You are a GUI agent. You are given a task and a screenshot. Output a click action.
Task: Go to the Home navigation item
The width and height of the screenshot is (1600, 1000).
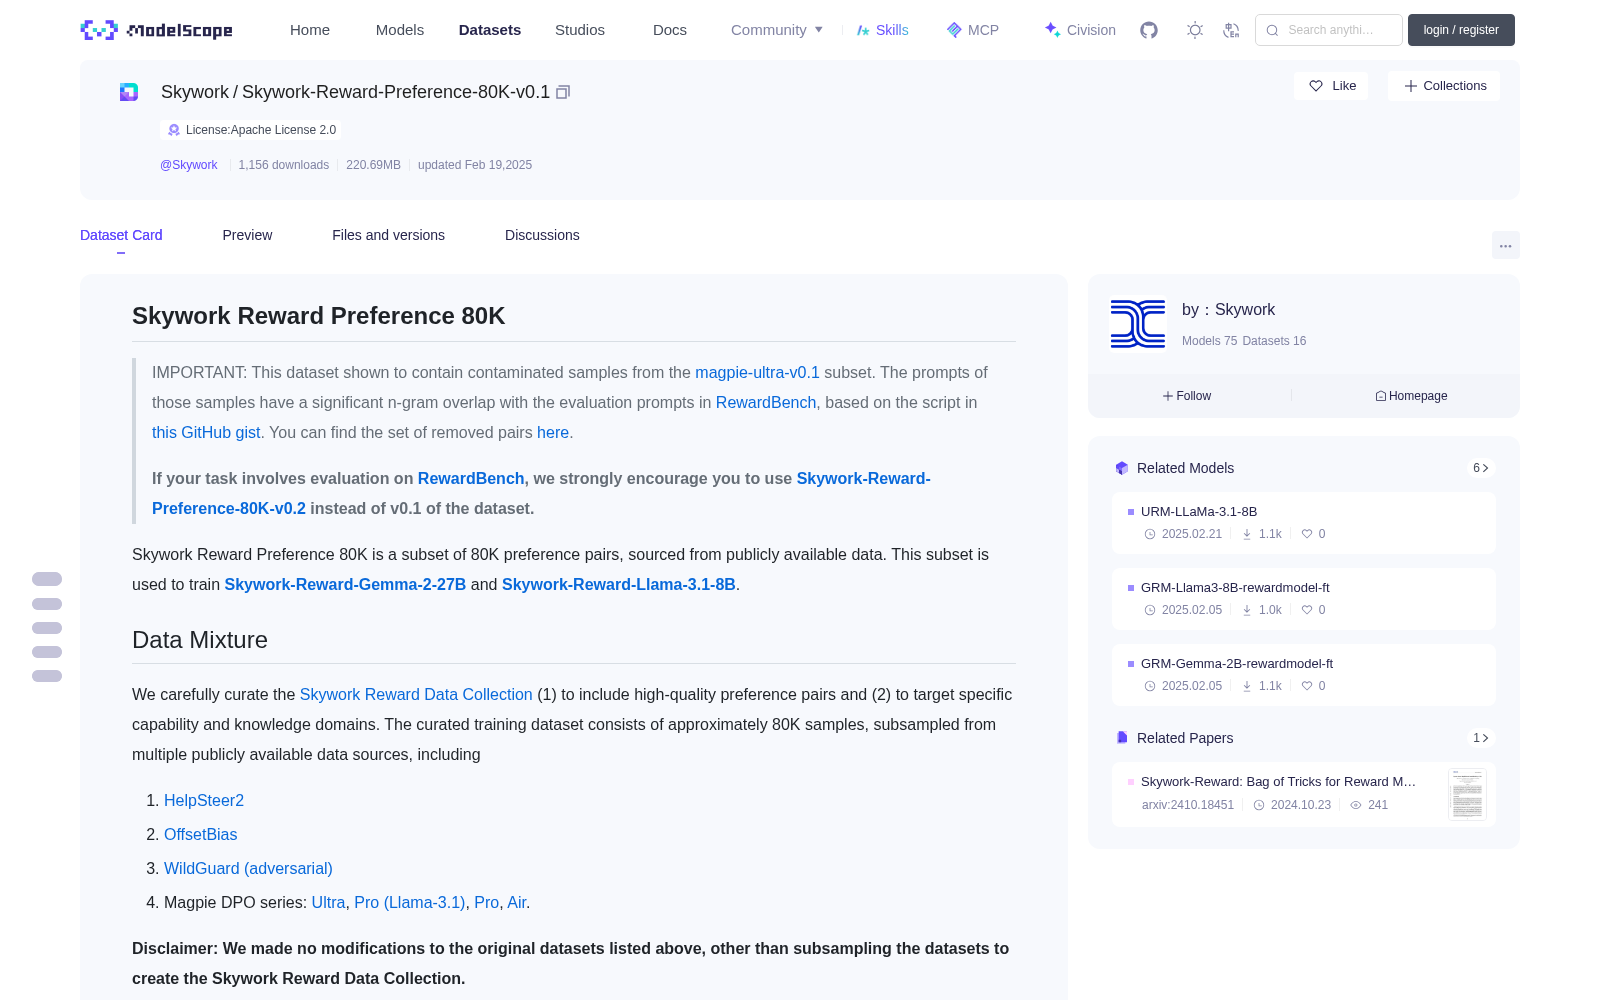(x=310, y=30)
